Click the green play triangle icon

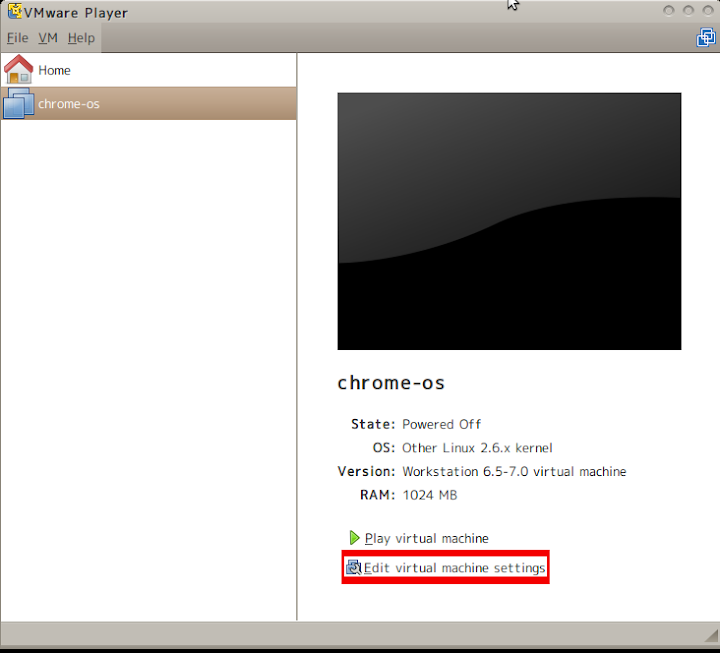pos(354,538)
